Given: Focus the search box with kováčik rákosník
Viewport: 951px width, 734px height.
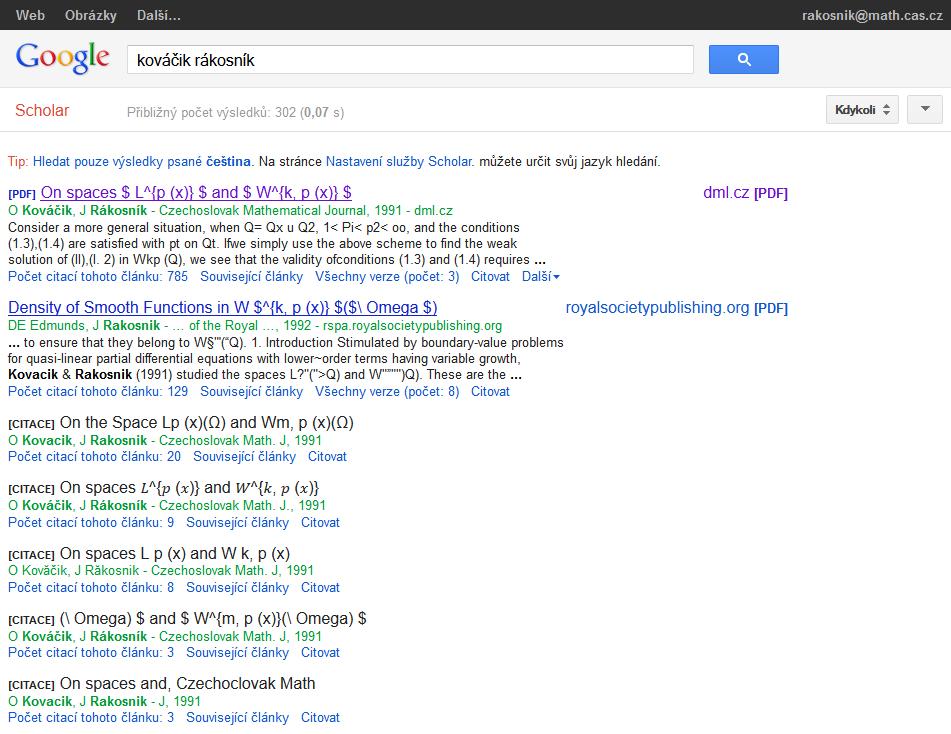Looking at the screenshot, I should click(x=410, y=59).
